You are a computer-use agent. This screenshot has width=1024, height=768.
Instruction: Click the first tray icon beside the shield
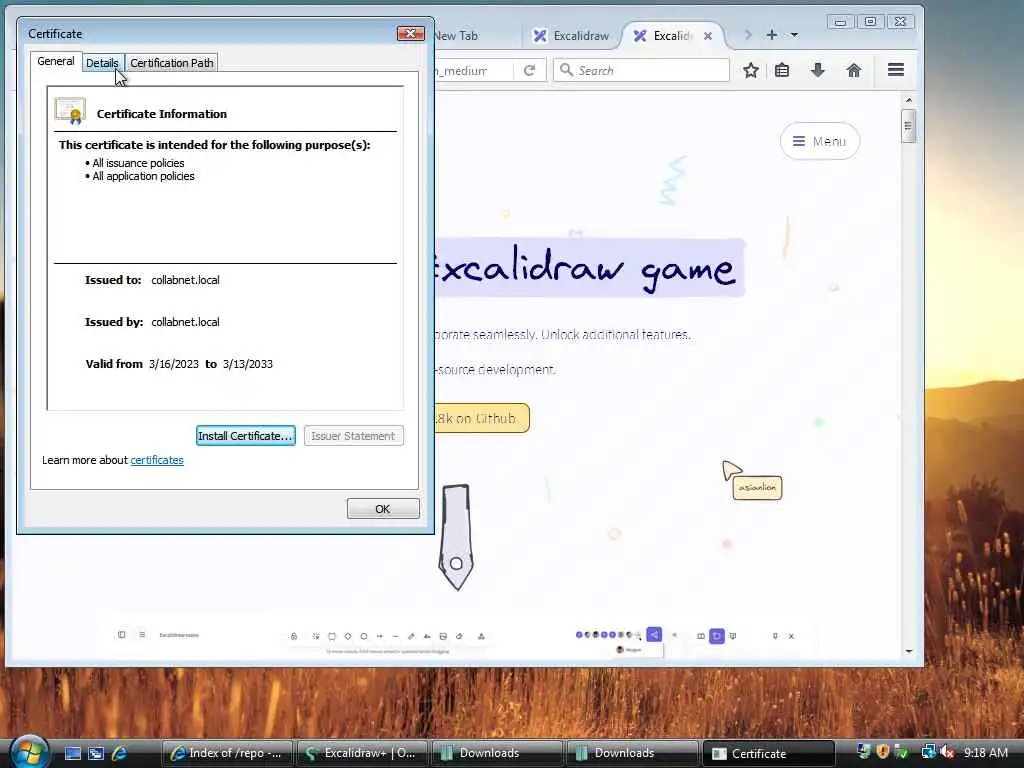point(864,752)
